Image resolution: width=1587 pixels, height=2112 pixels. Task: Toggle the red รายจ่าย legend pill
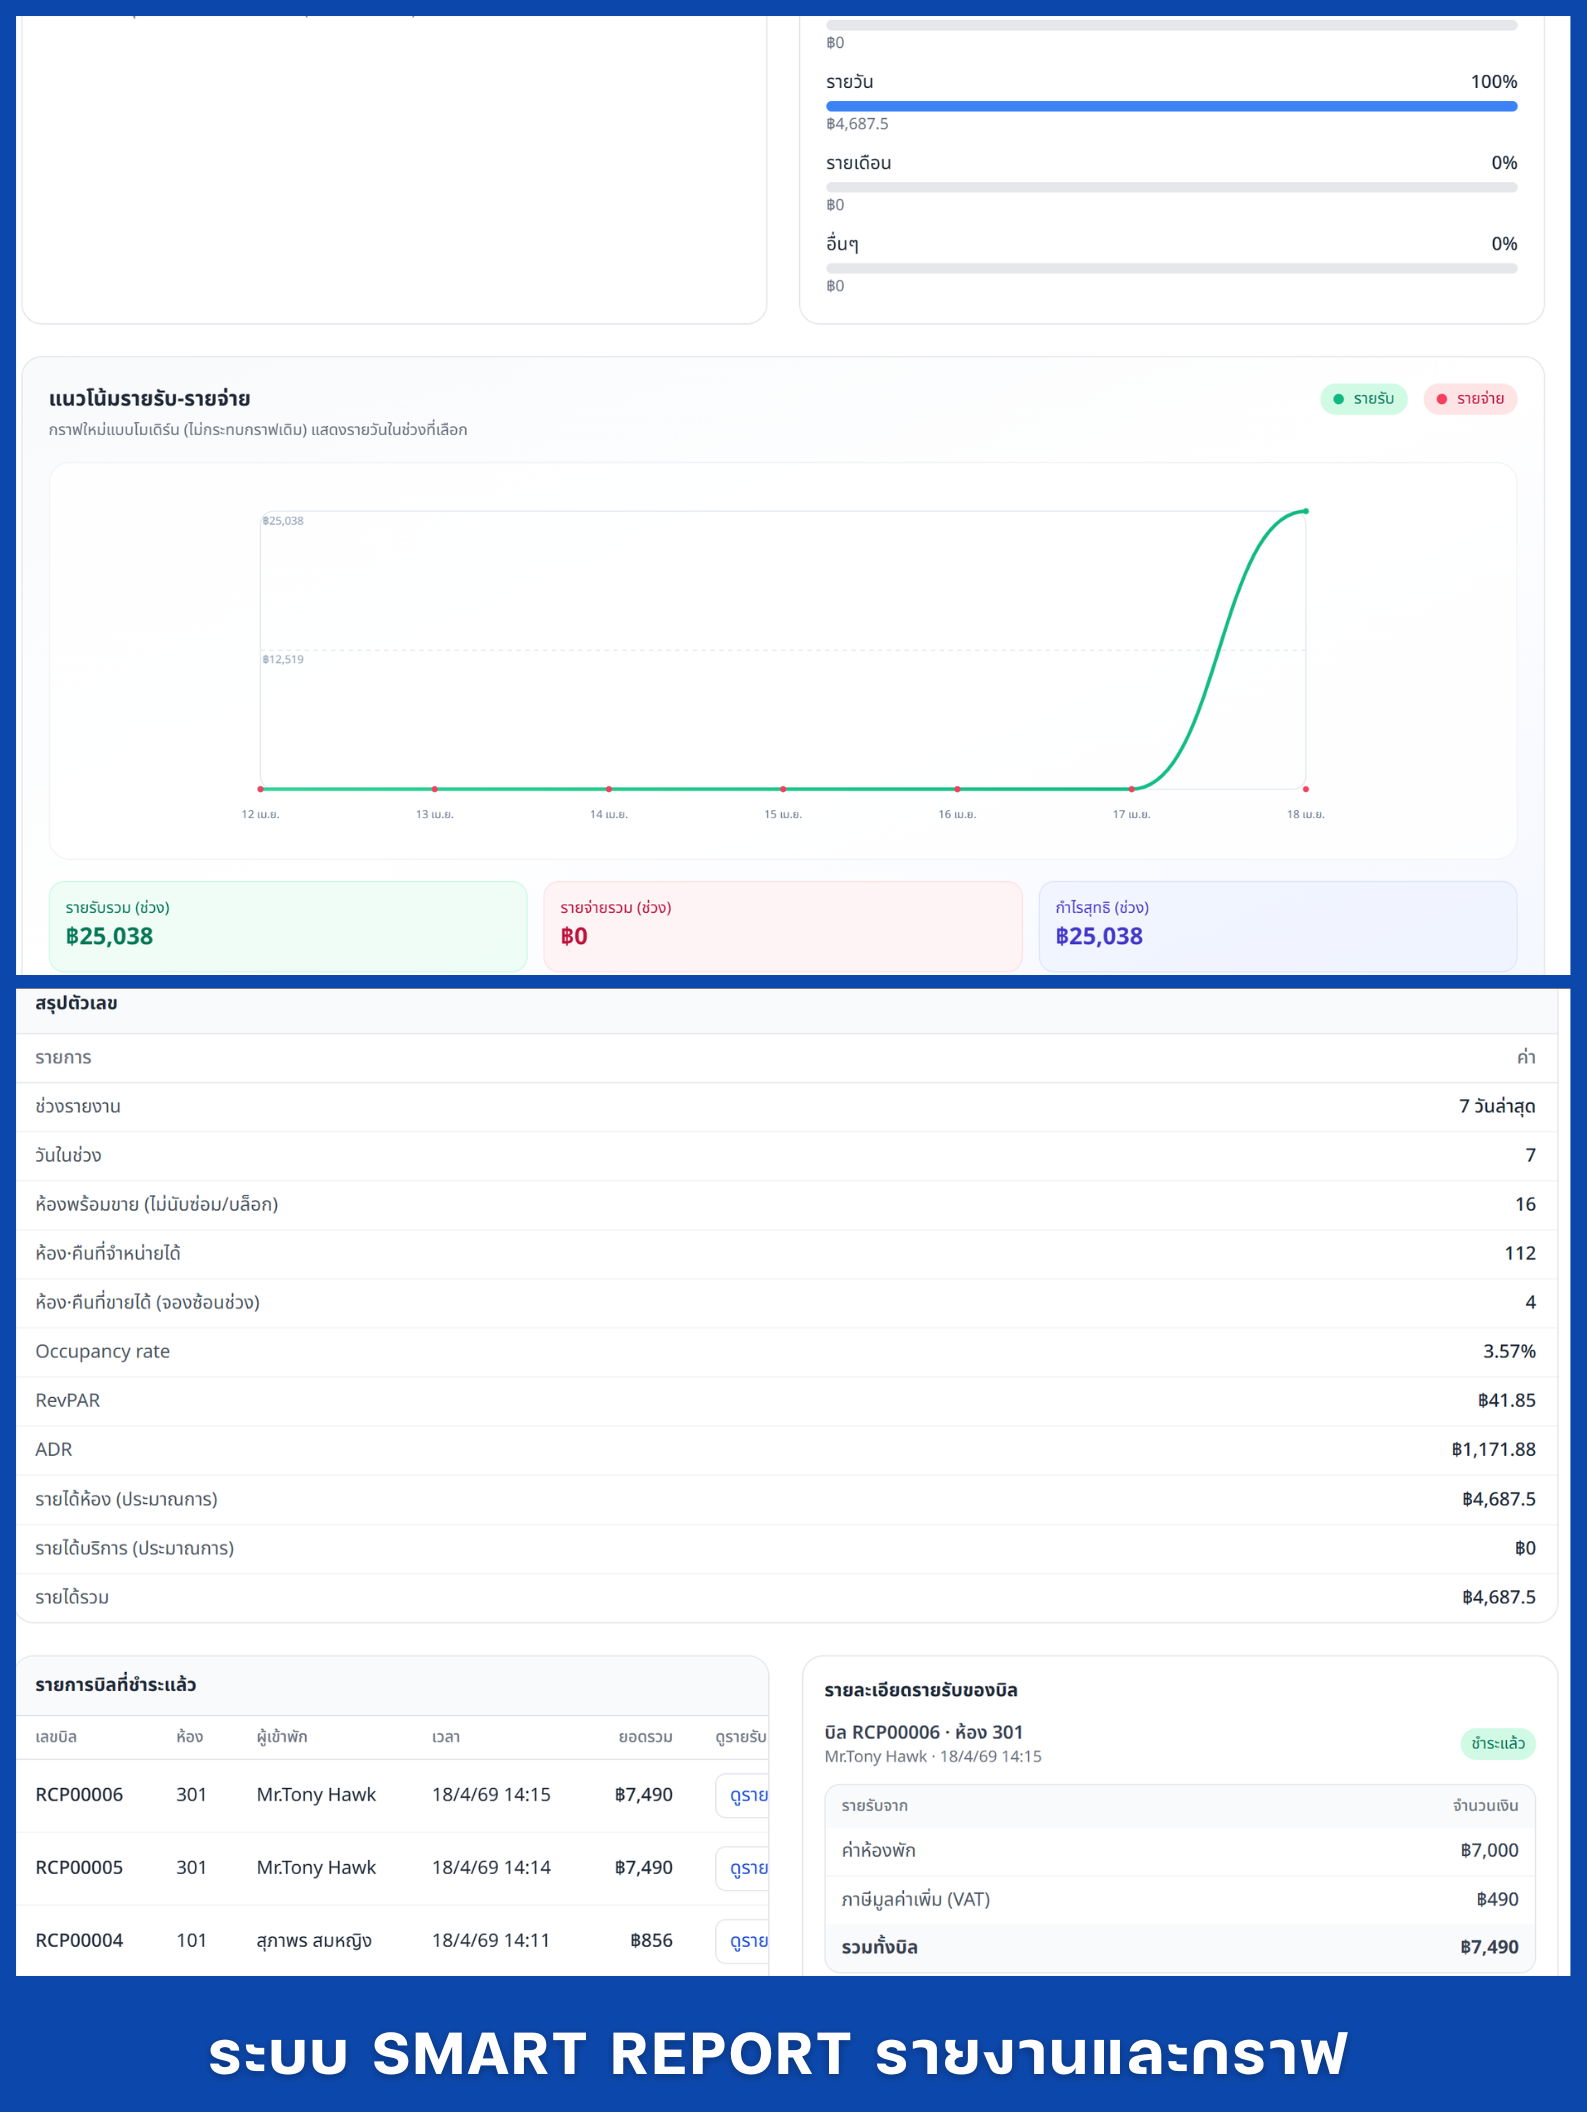click(1469, 399)
